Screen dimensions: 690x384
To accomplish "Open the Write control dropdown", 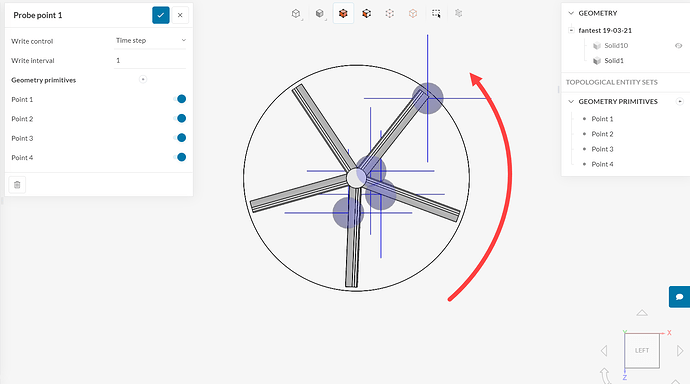I will point(150,40).
